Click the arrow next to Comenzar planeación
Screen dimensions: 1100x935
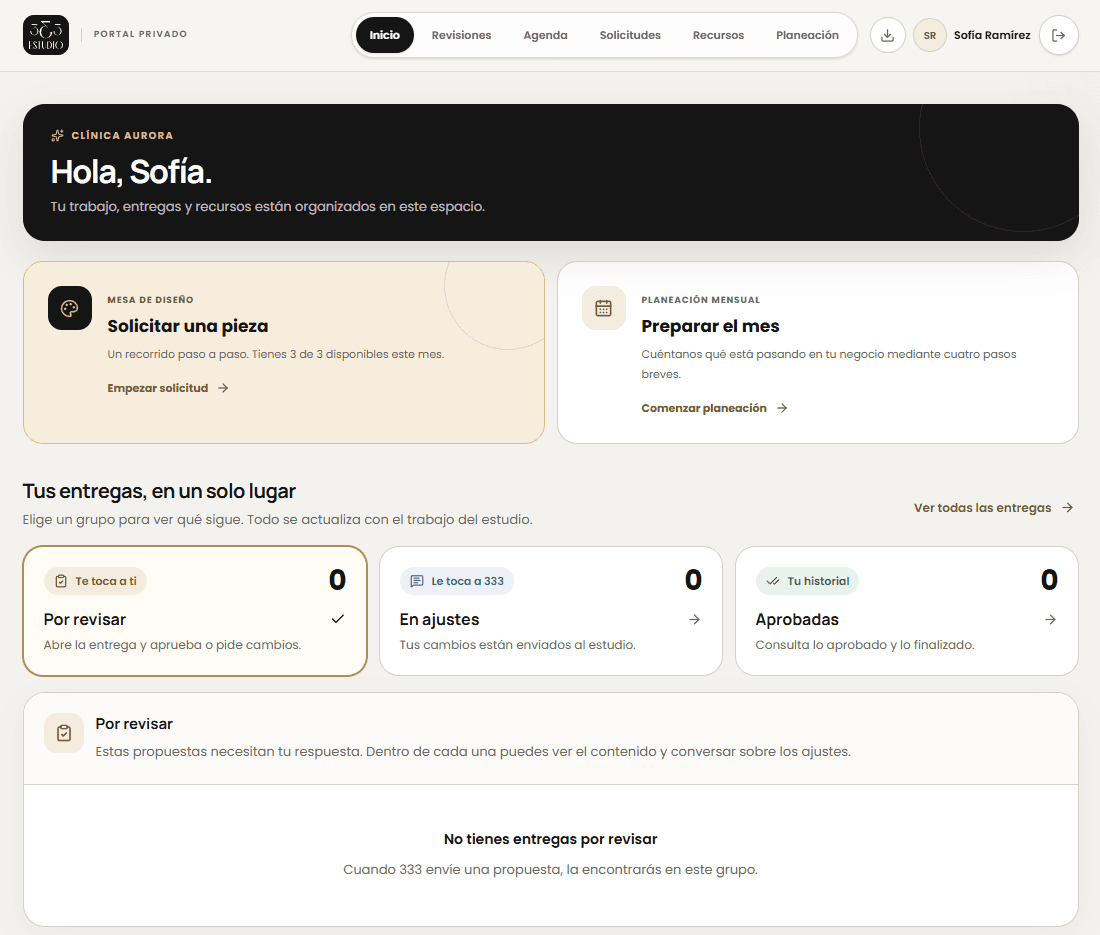[782, 408]
